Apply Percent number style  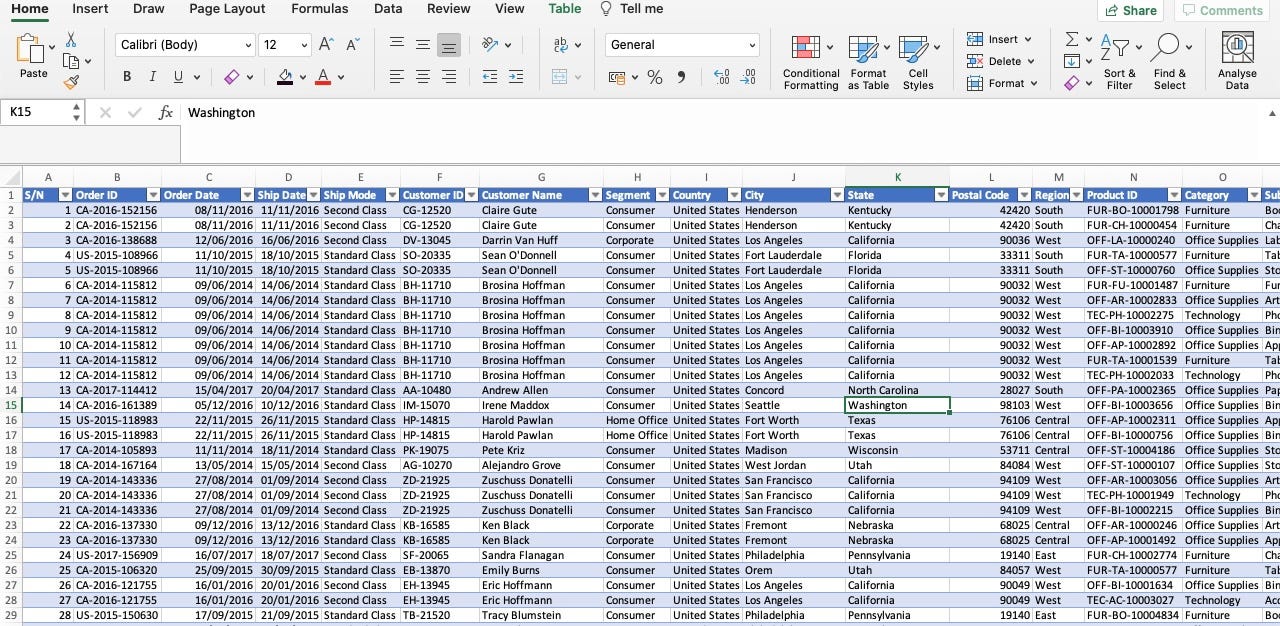[655, 77]
